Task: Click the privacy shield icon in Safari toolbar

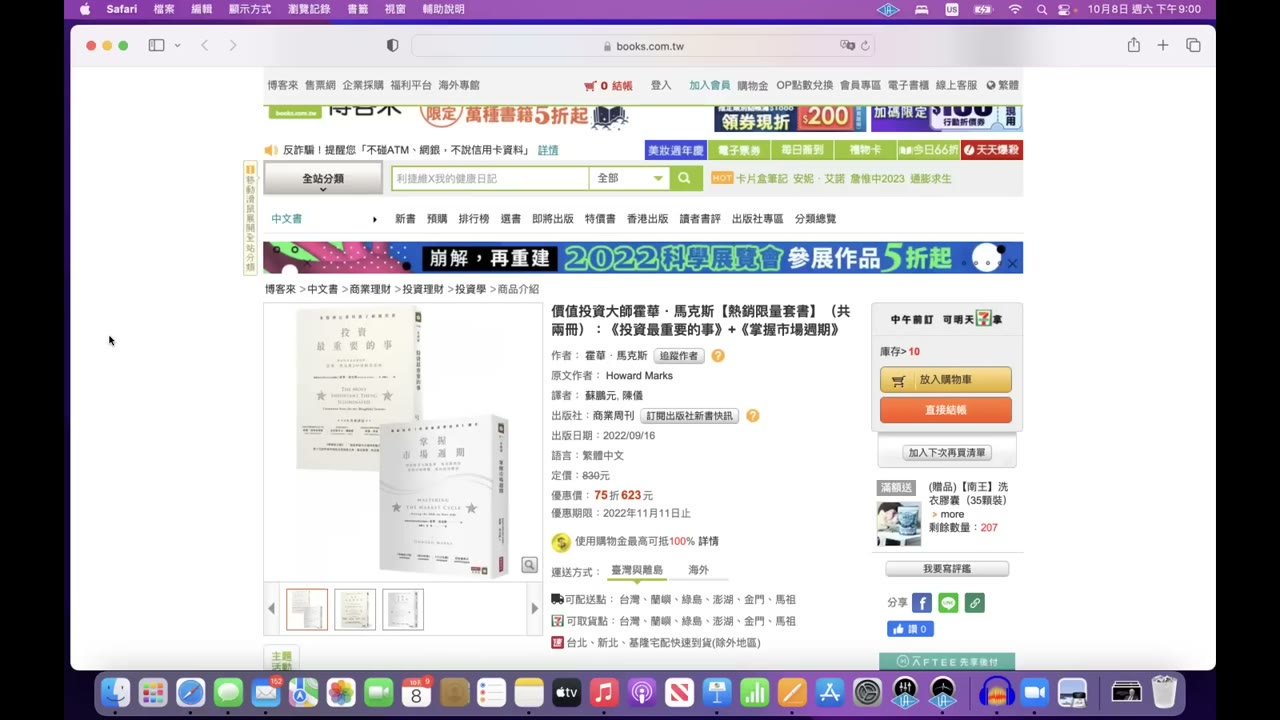Action: coord(393,46)
